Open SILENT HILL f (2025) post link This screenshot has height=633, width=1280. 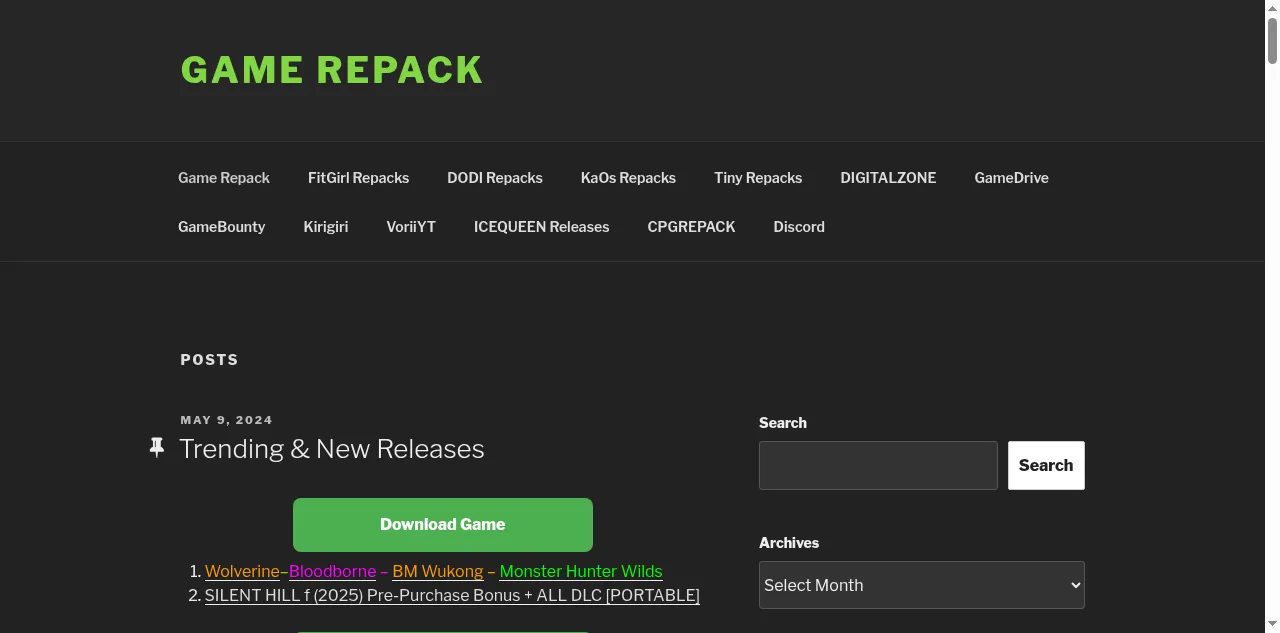tap(452, 596)
